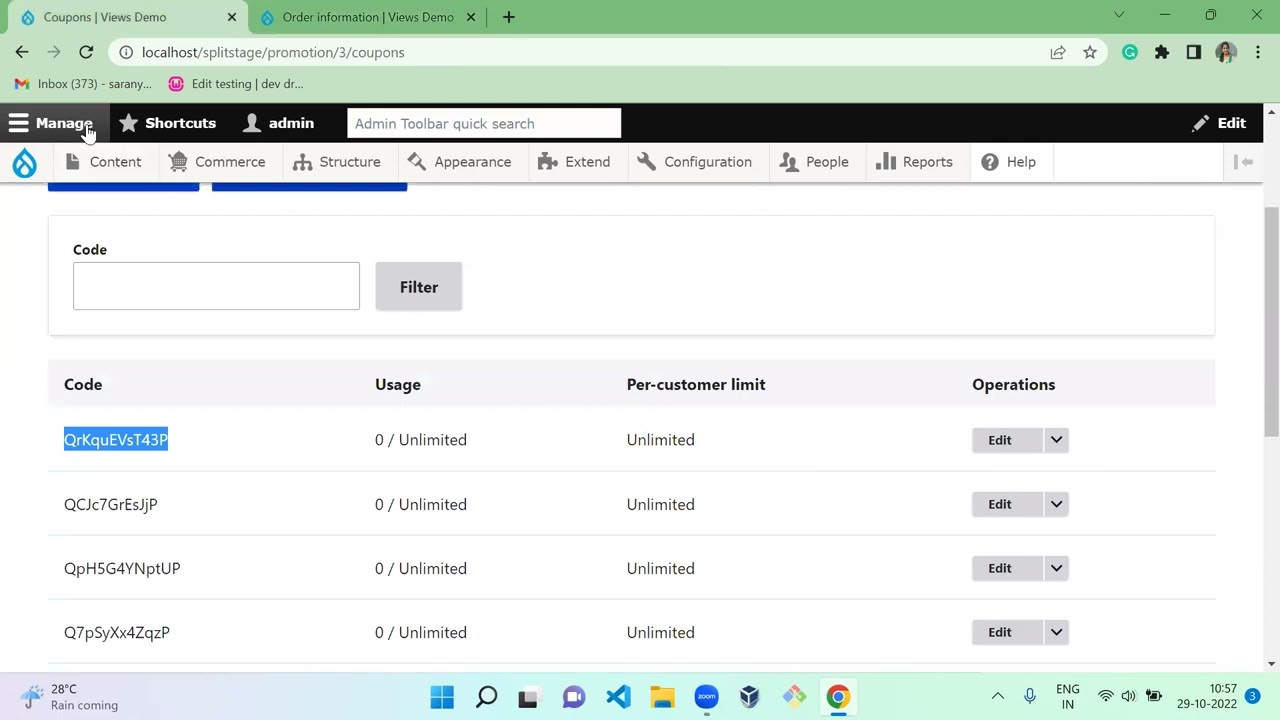Open the Shortcuts star menu
Viewport: 1280px width, 720px height.
[x=167, y=123]
